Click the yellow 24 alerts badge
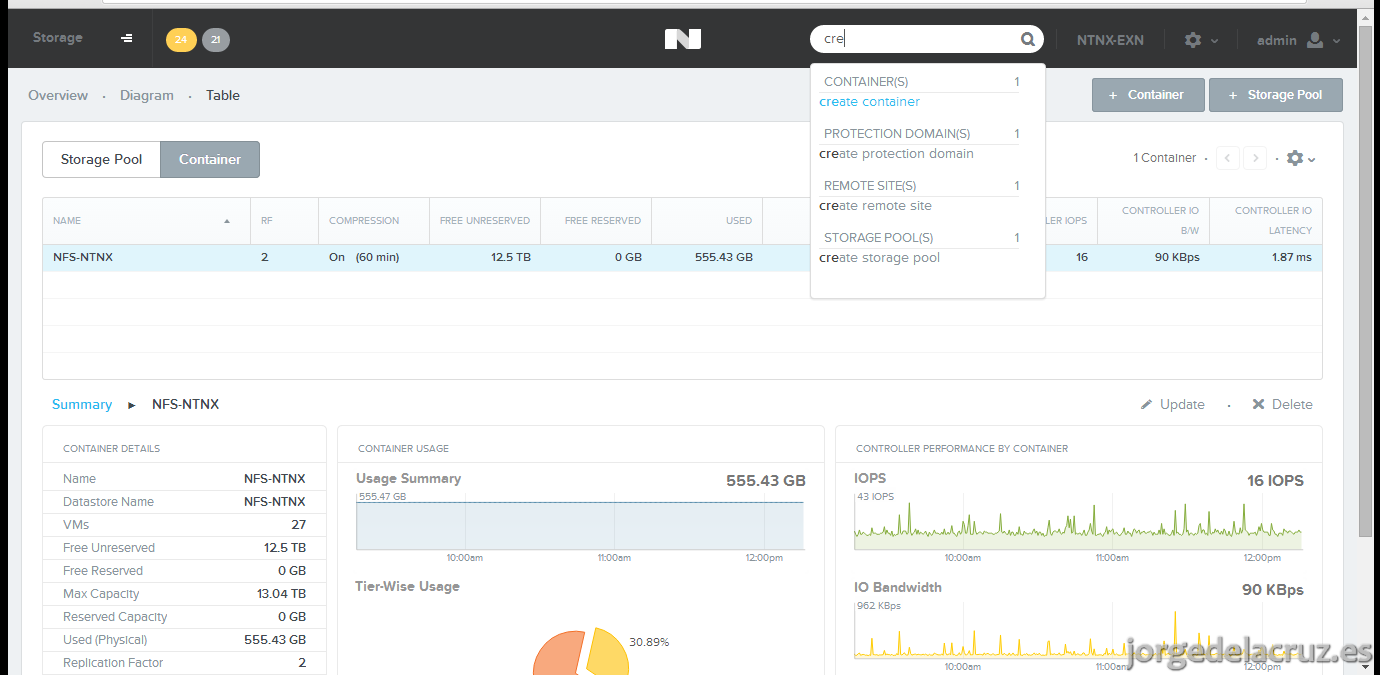 pos(181,40)
